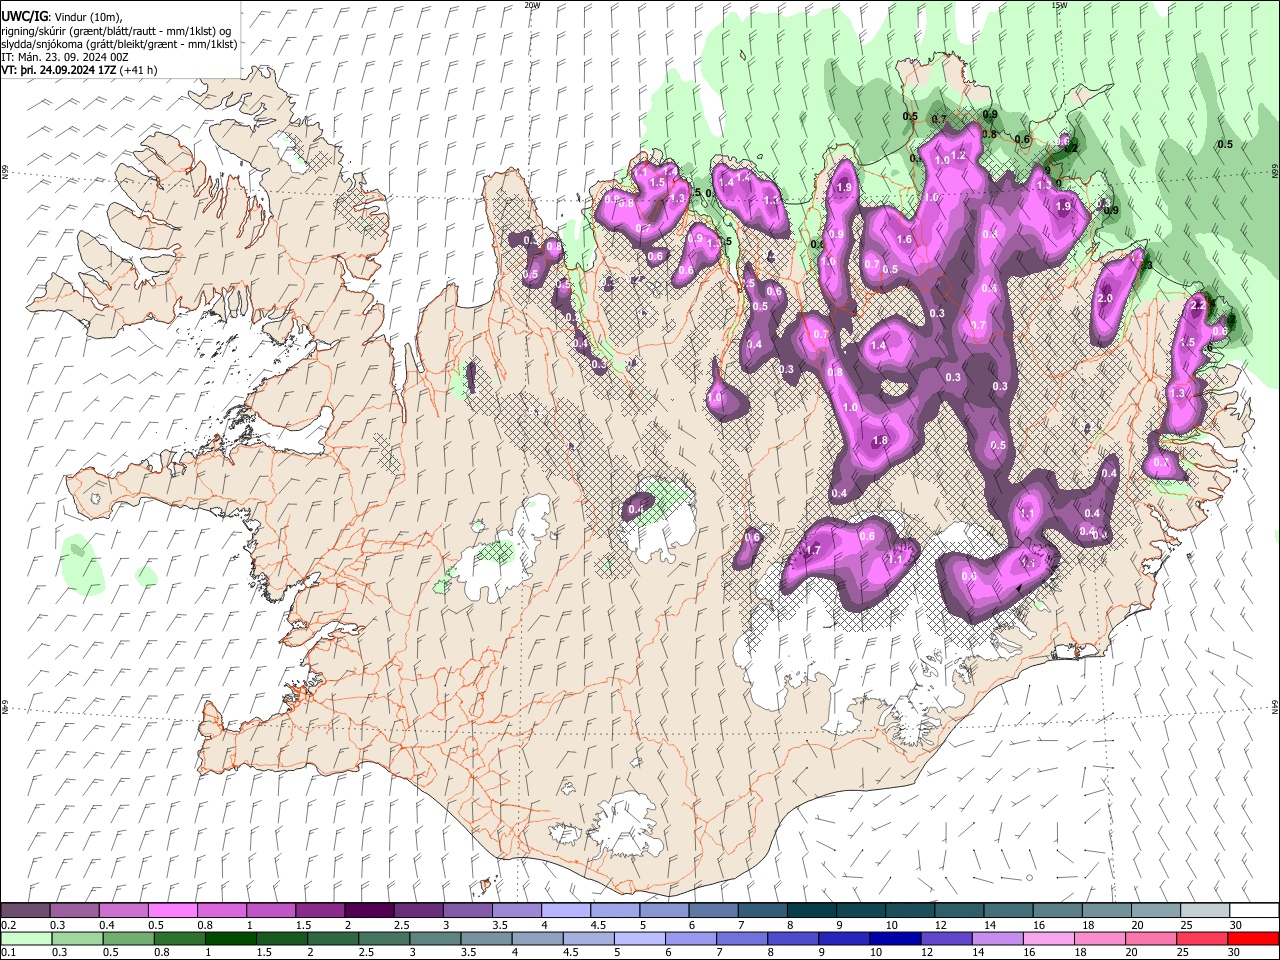Image resolution: width=1280 pixels, height=960 pixels.
Task: Click the 0.2 label in the legend
Action: click(7, 925)
